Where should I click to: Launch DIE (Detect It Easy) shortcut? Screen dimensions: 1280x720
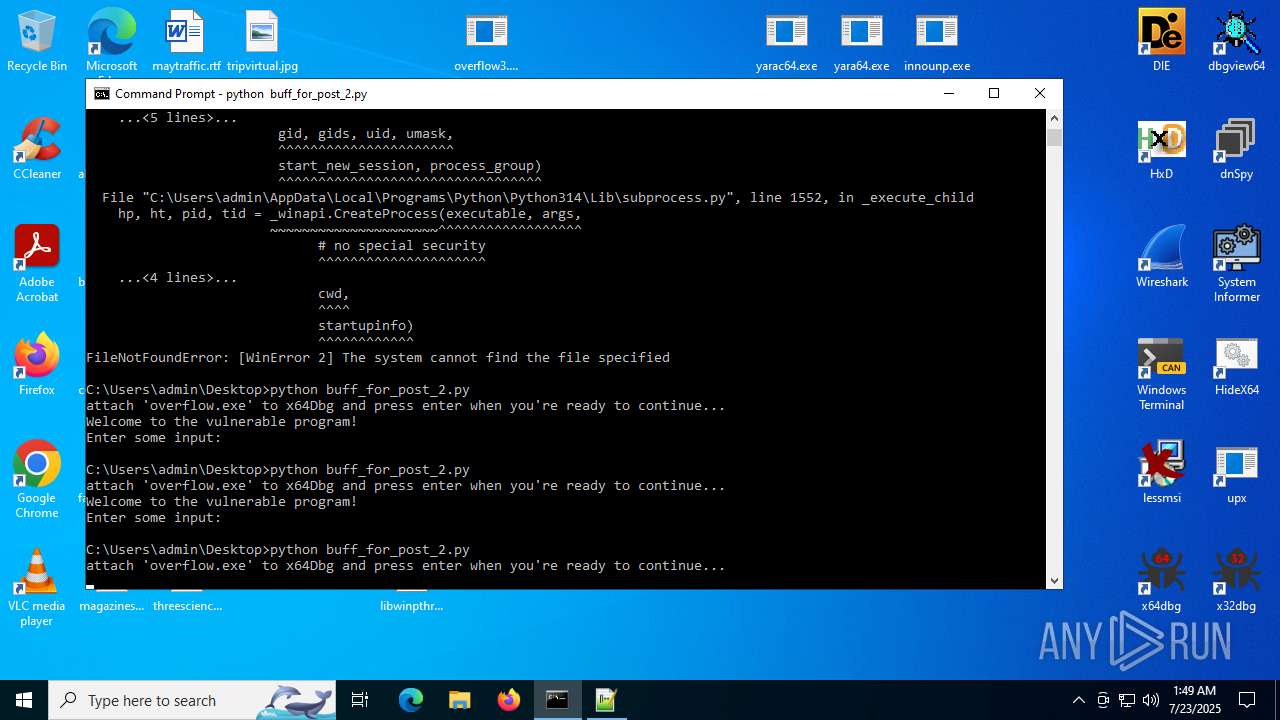[x=1161, y=41]
